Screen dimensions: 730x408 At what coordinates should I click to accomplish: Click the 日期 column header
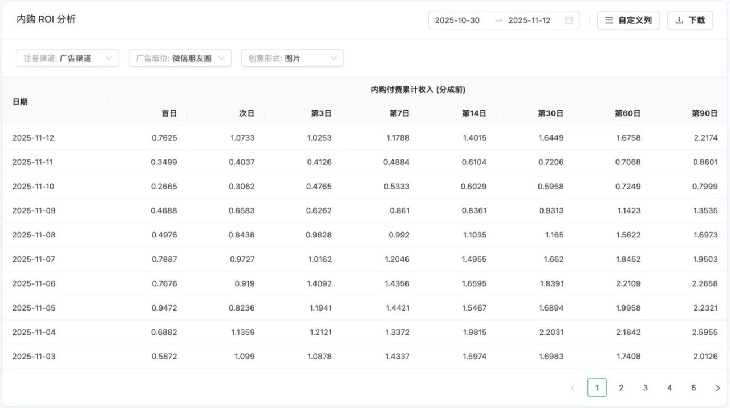[20, 102]
